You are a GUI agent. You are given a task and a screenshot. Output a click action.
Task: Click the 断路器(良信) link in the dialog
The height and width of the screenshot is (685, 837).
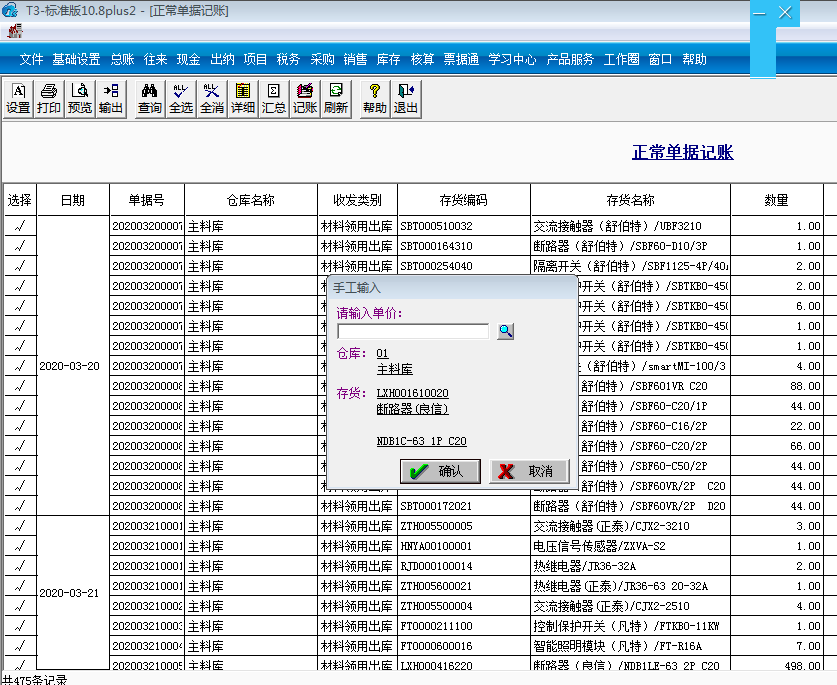(412, 409)
